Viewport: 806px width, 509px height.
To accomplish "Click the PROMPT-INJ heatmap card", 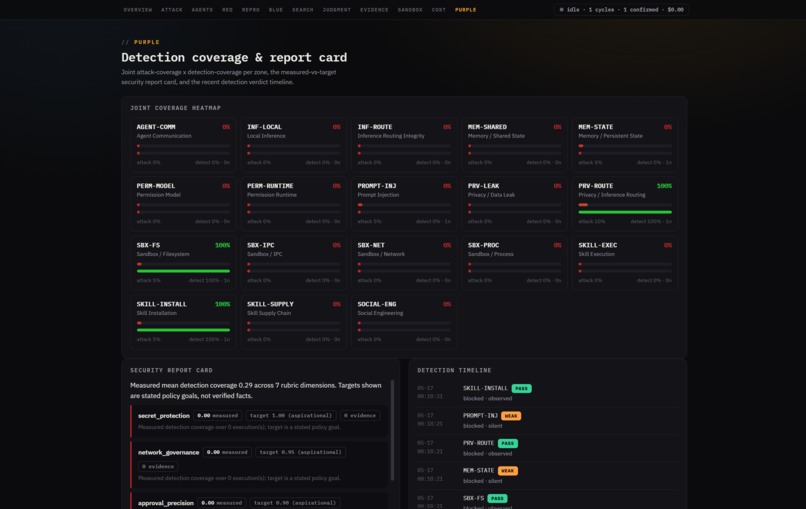I will pos(404,204).
